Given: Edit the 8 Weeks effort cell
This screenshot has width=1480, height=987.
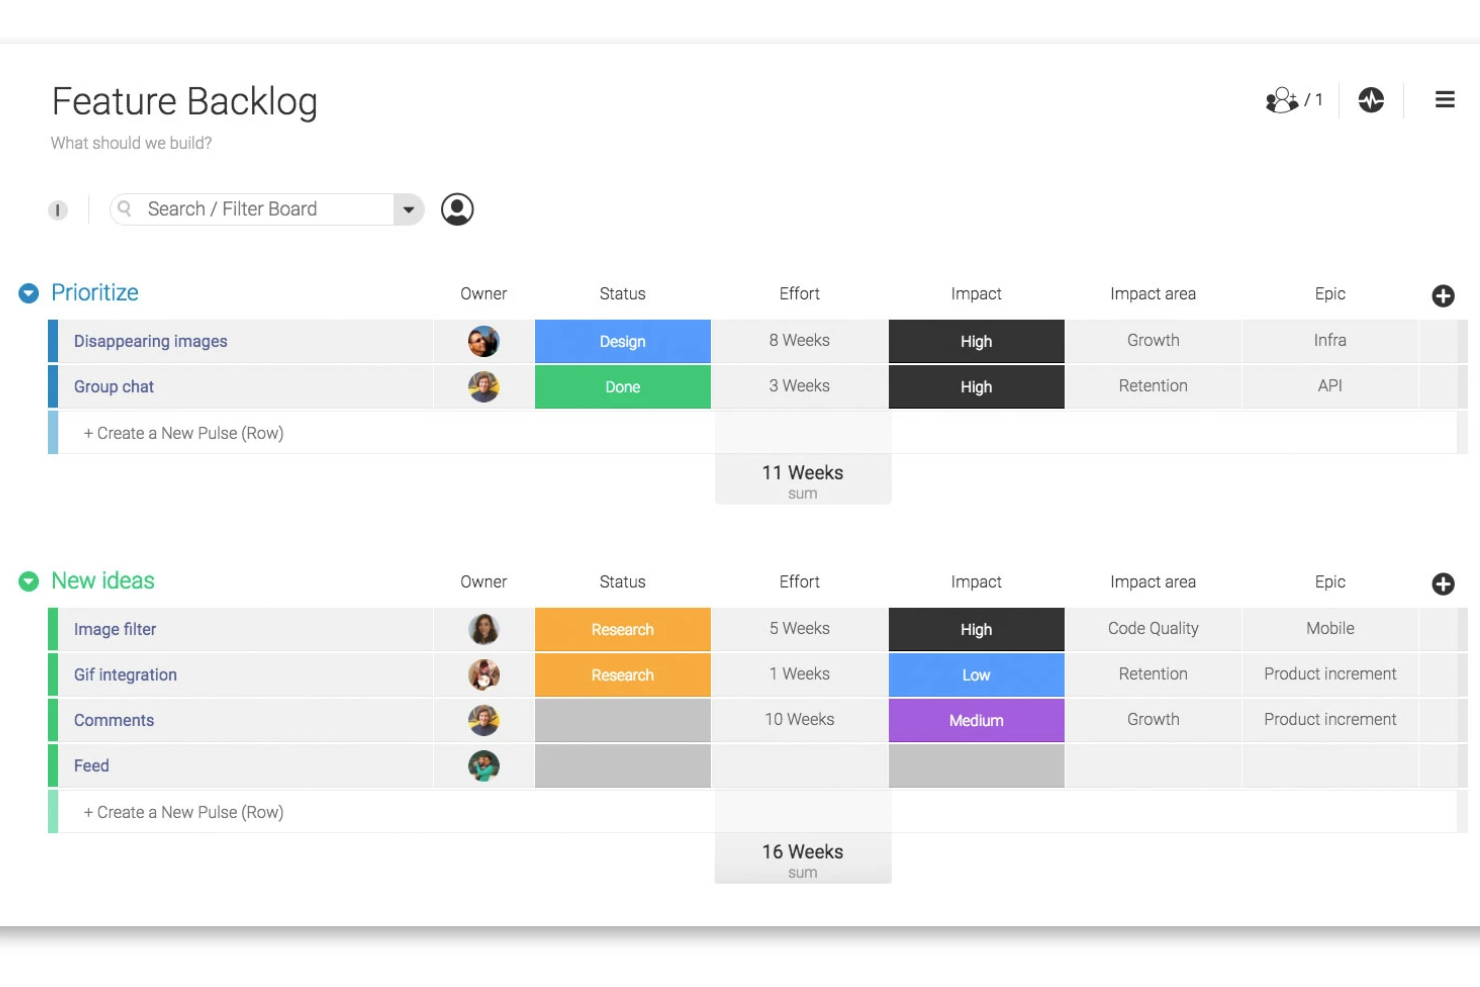Looking at the screenshot, I should pyautogui.click(x=800, y=341).
